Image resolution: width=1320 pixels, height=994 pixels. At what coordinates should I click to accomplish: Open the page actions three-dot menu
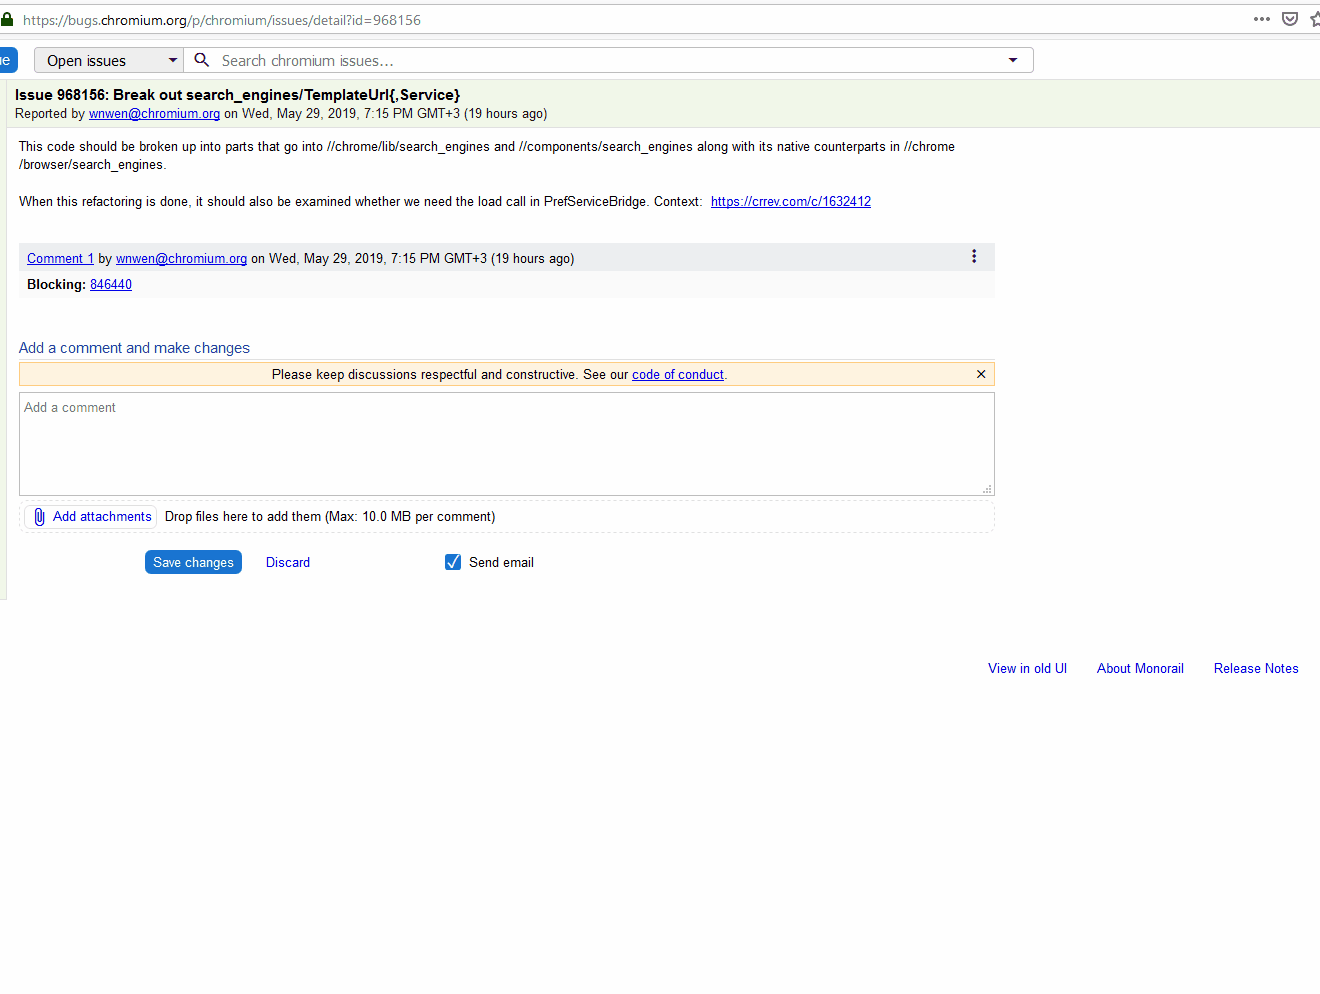(x=1261, y=19)
